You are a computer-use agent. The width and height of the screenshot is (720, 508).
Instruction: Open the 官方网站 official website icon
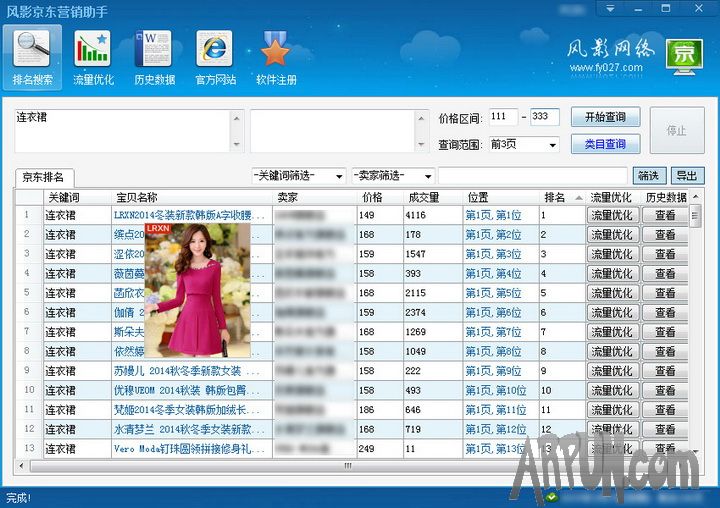coord(215,56)
